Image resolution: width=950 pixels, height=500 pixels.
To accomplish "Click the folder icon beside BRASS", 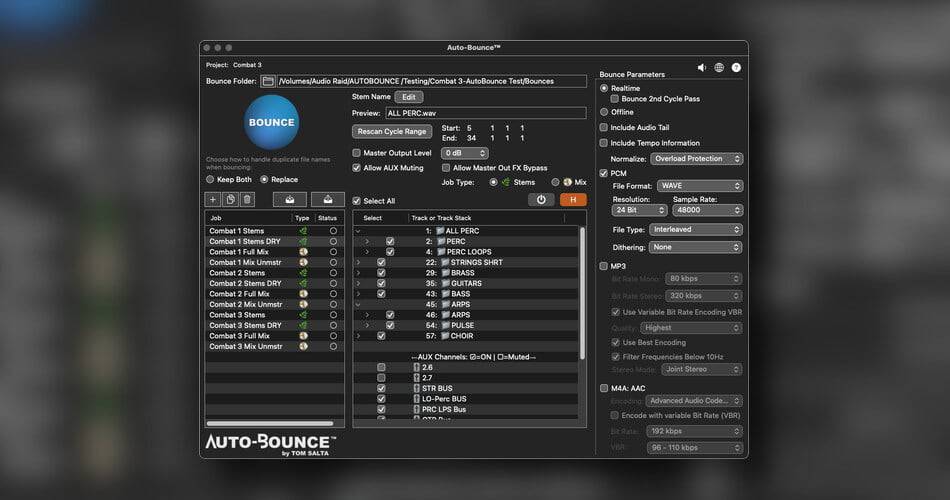I will point(445,273).
